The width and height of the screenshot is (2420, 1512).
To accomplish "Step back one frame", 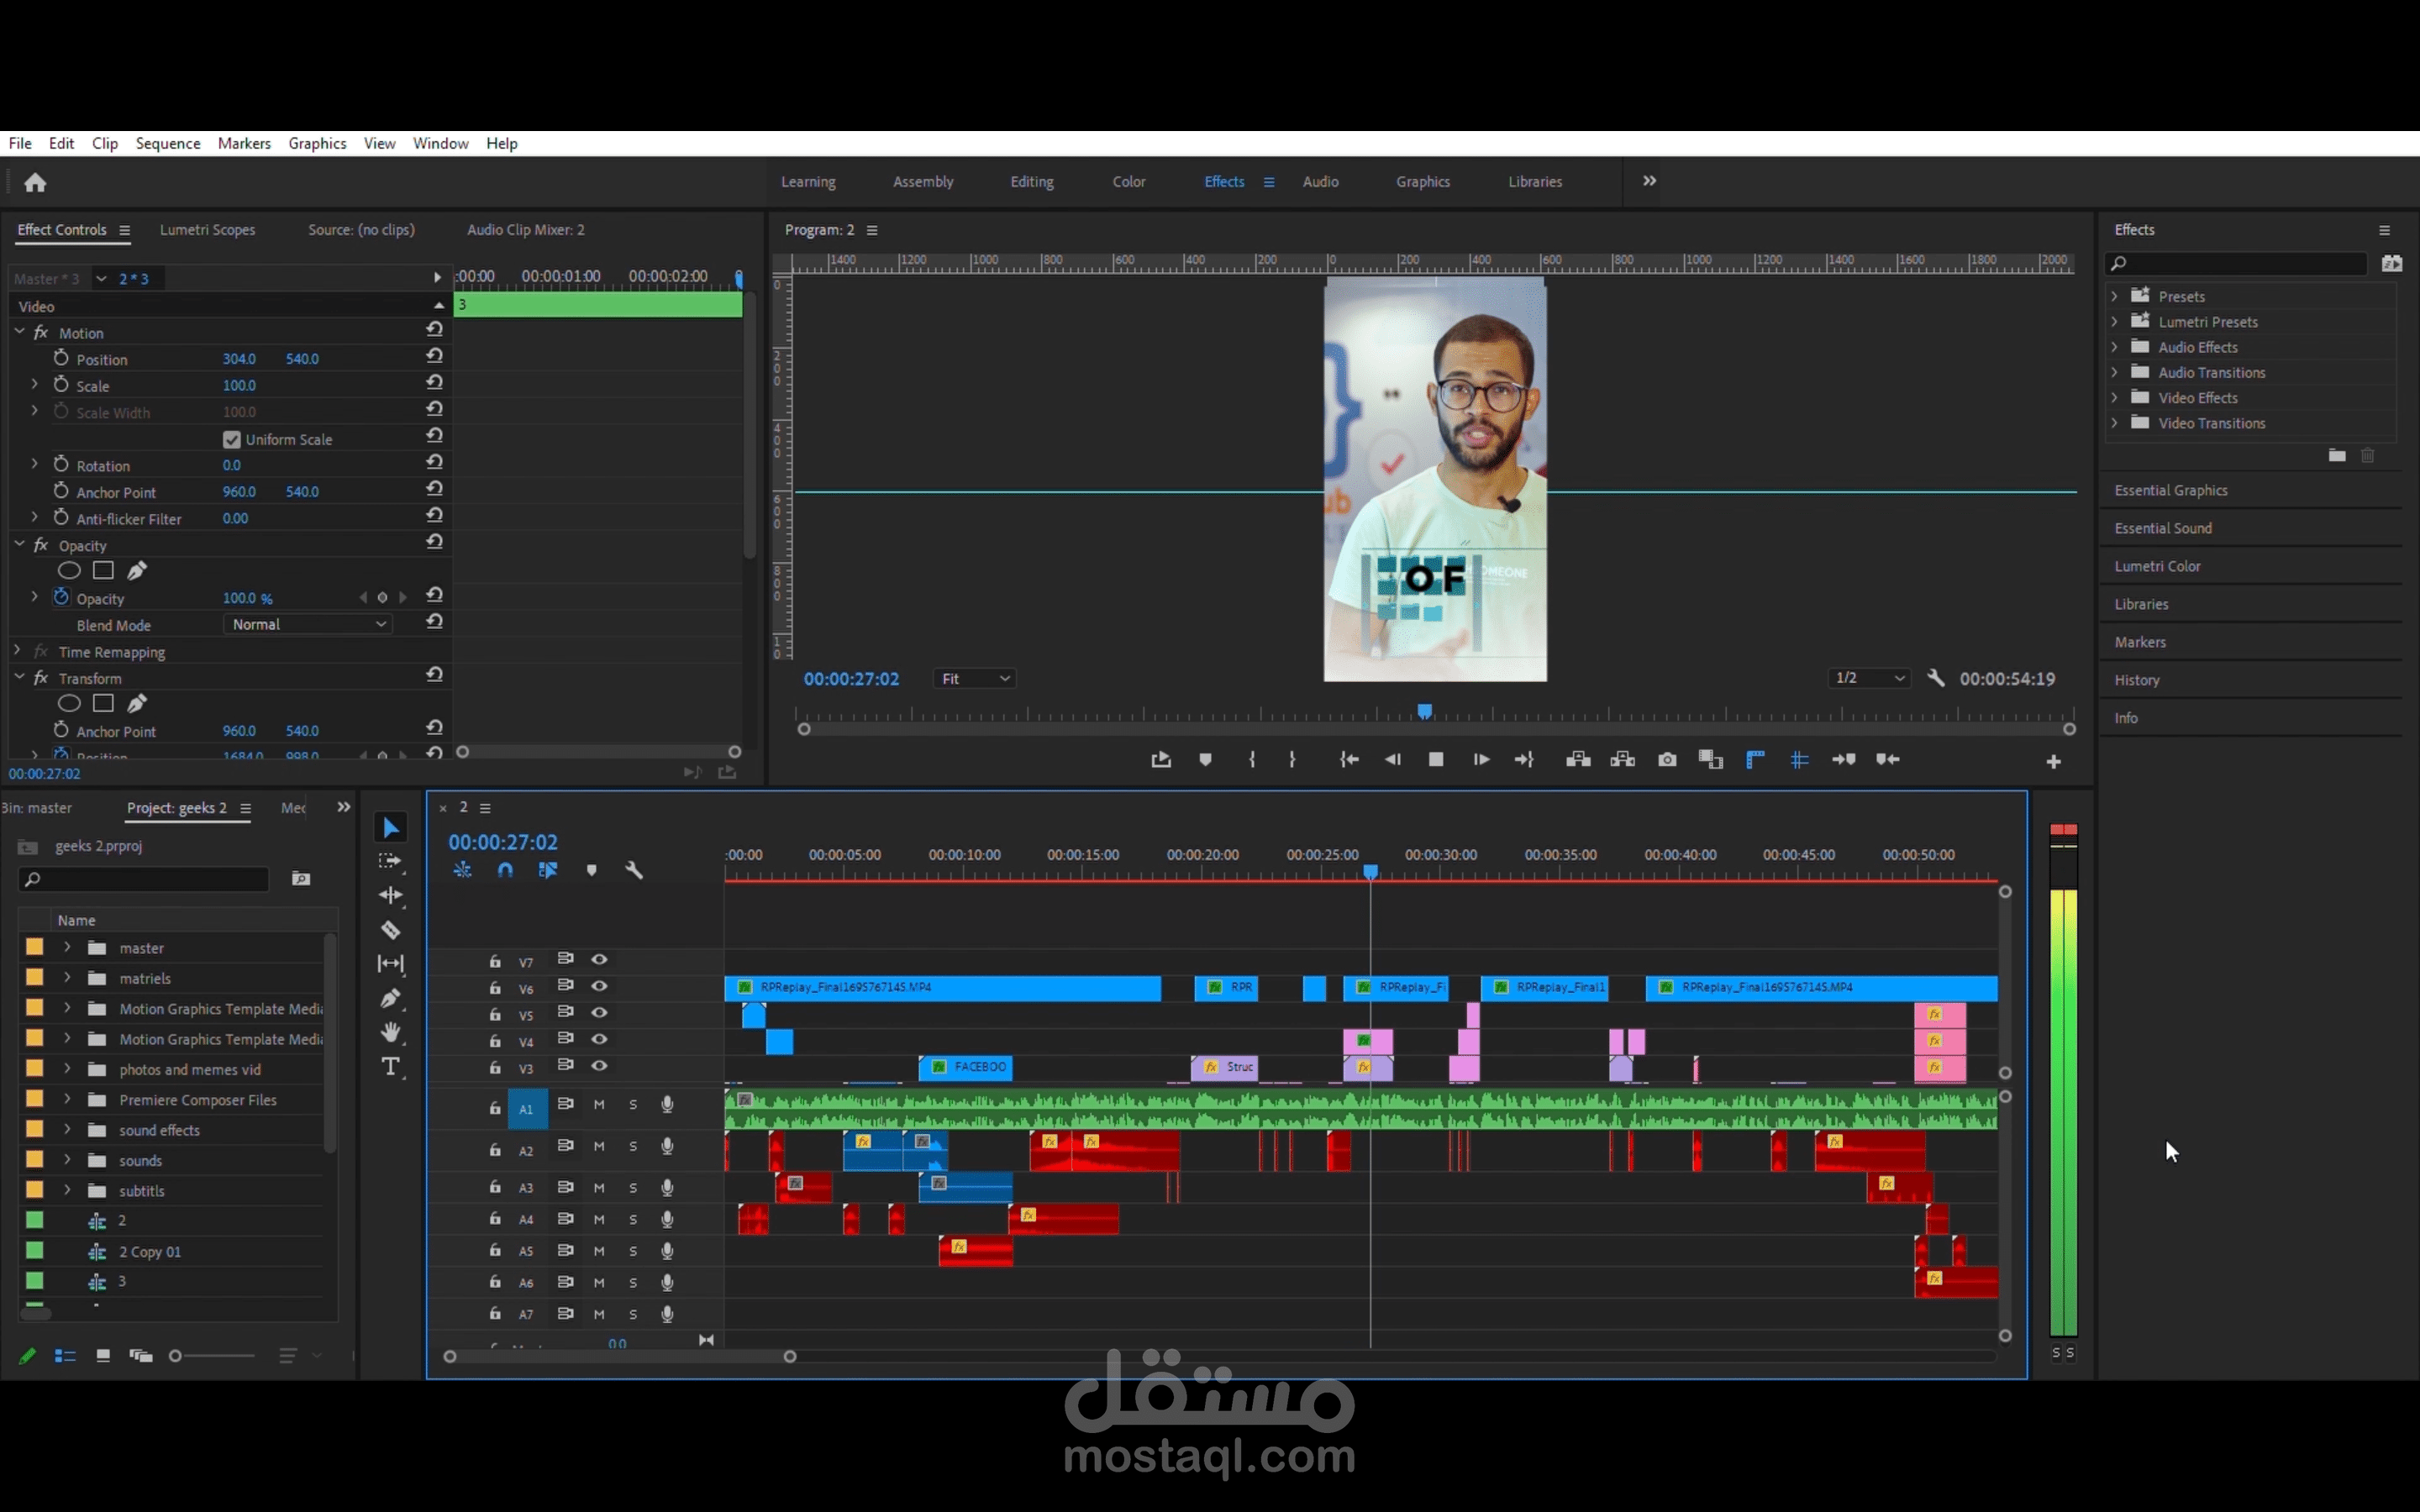I will (x=1393, y=760).
